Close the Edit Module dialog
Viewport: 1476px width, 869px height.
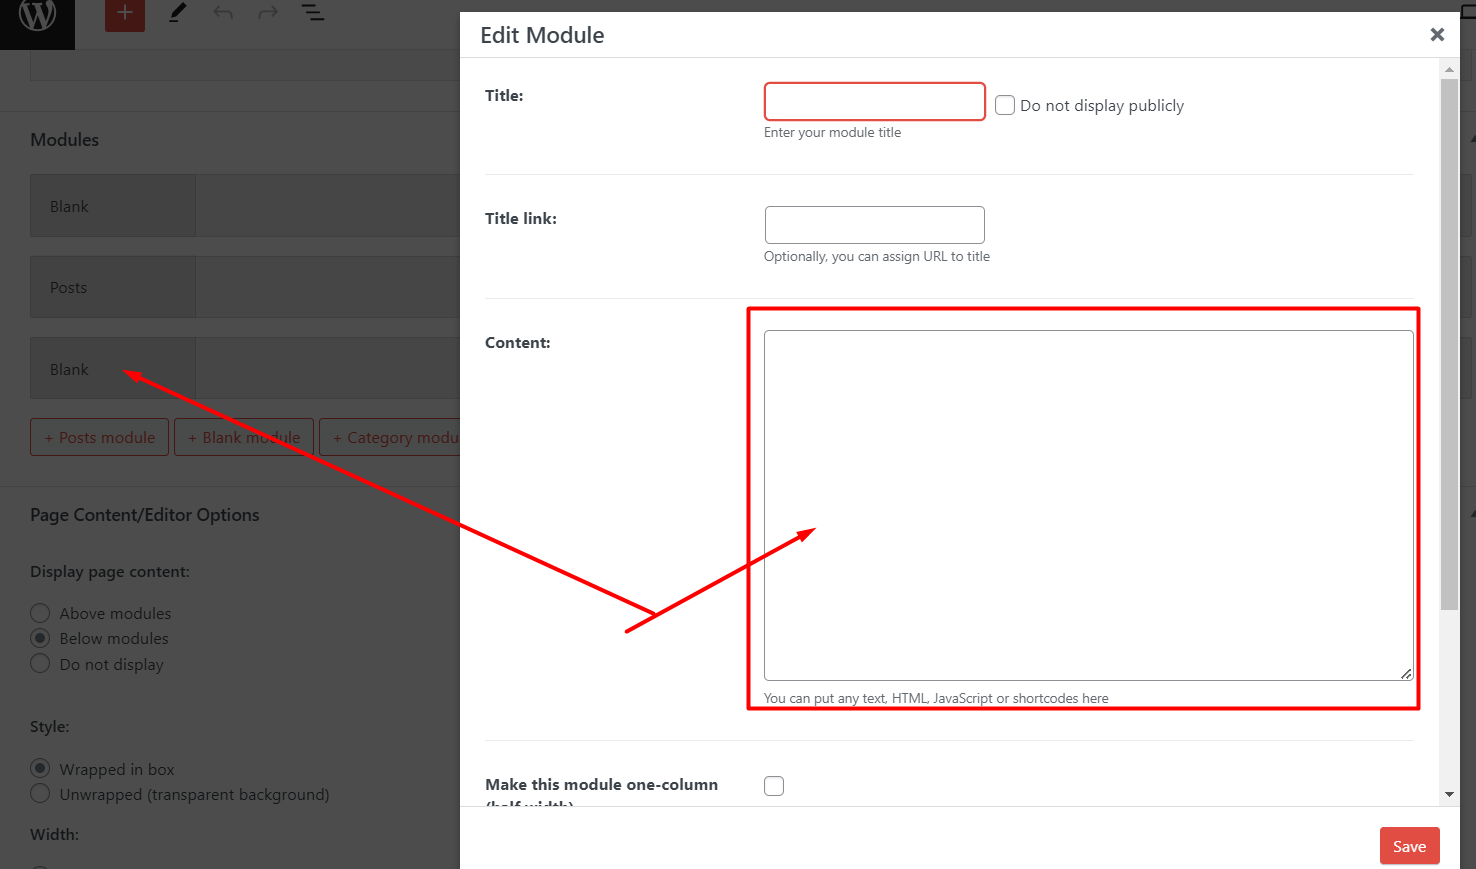[1437, 35]
